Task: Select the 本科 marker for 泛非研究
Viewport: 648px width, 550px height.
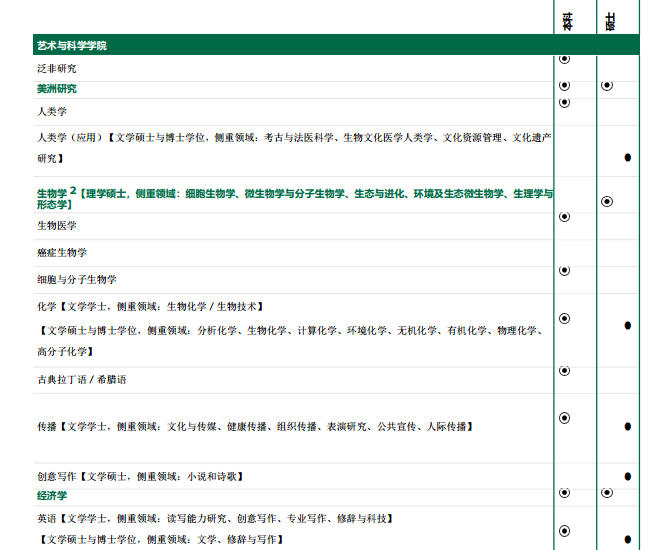Action: pos(565,60)
